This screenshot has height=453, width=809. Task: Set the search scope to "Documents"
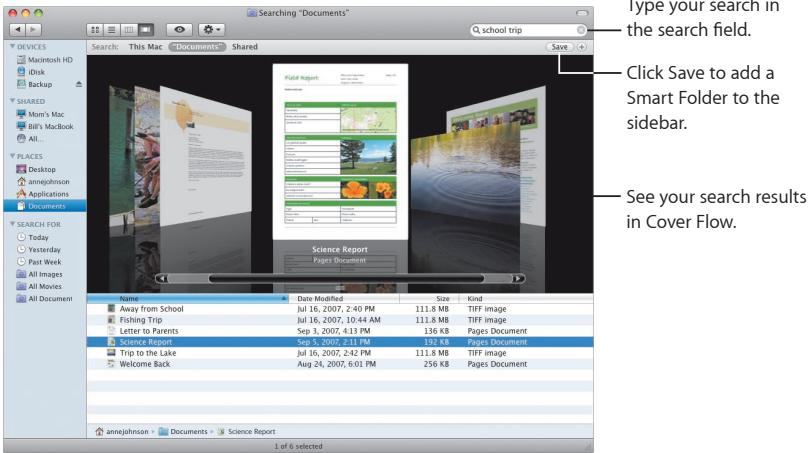pyautogui.click(x=198, y=47)
